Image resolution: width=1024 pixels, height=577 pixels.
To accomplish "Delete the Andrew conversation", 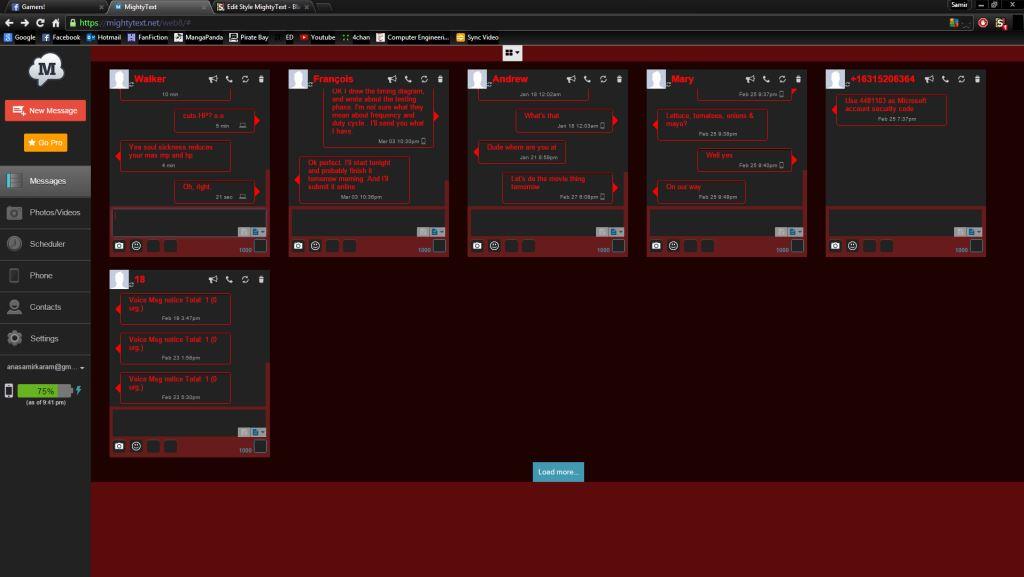I will click(619, 79).
